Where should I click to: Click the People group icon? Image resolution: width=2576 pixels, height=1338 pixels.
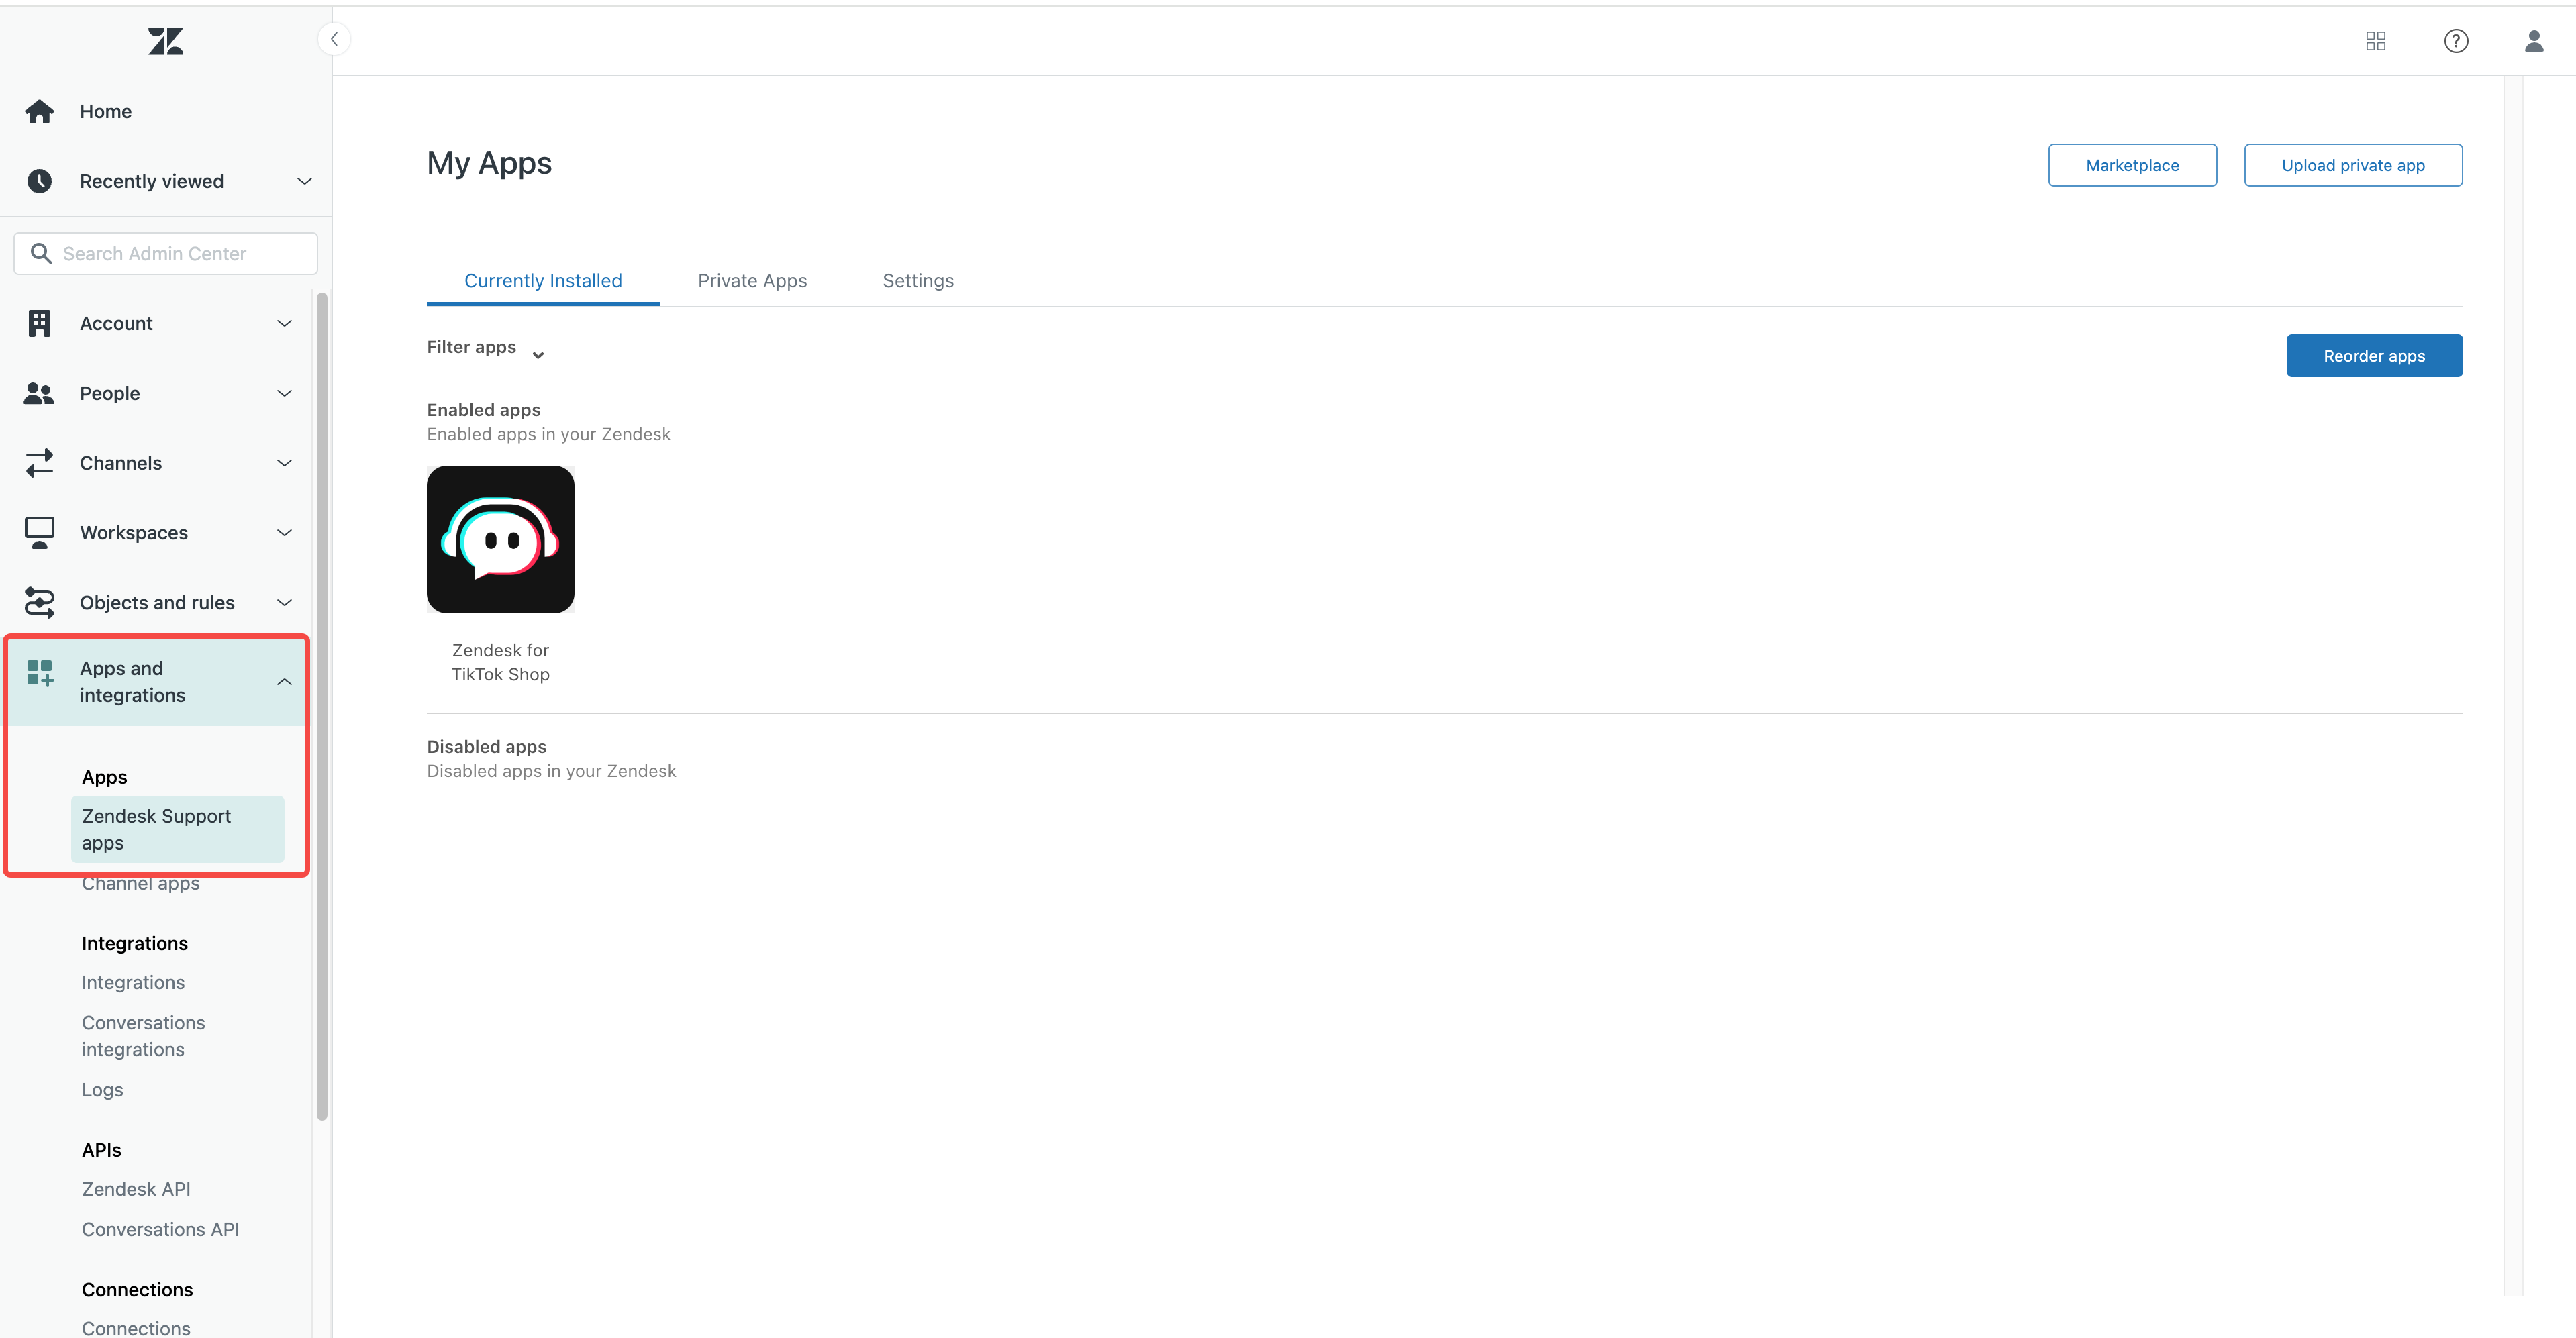tap(40, 393)
